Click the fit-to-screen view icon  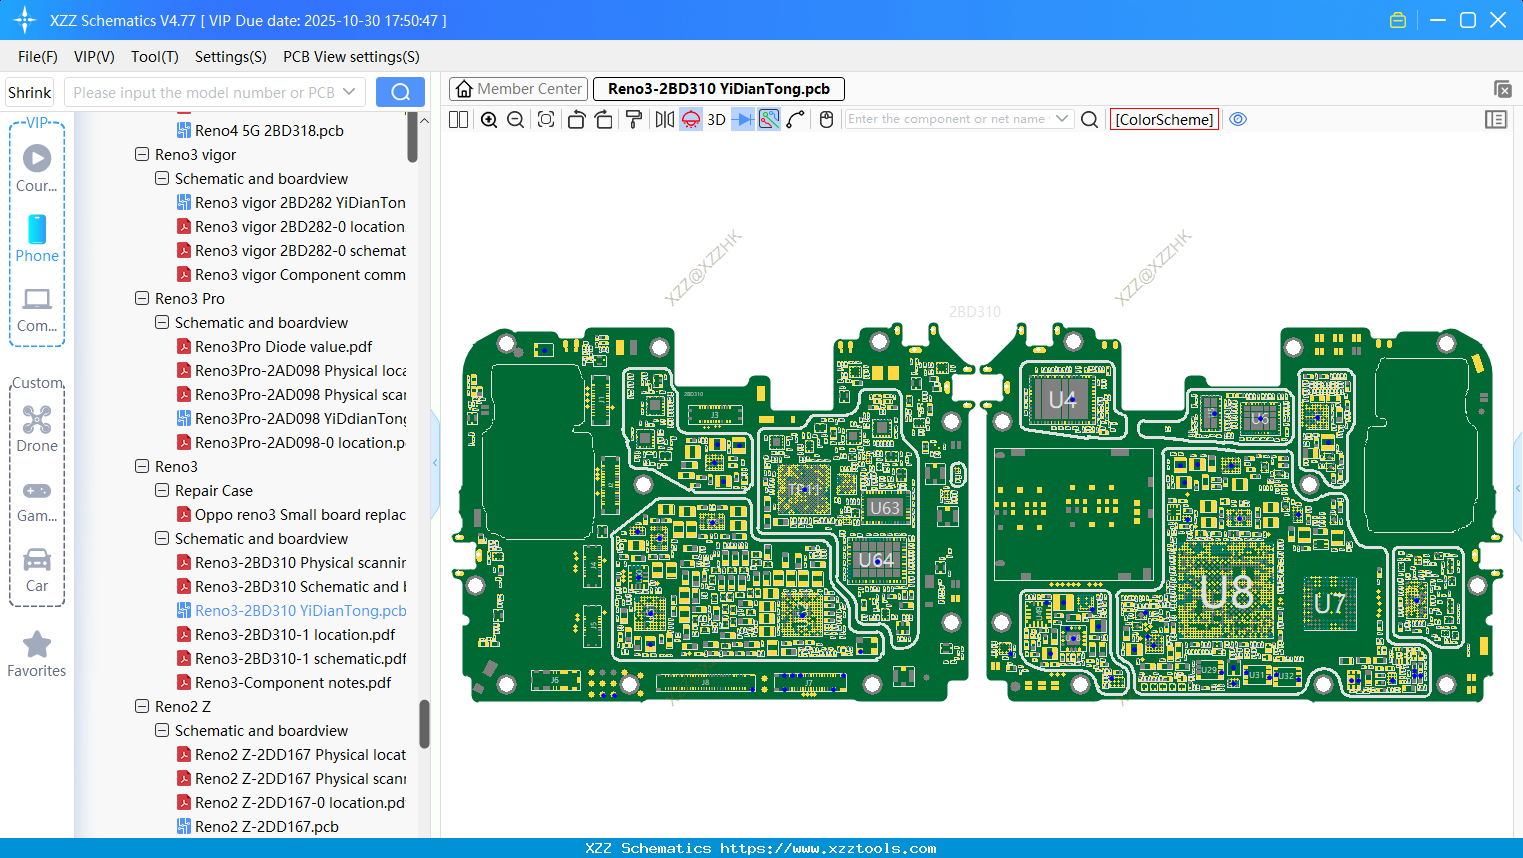point(546,120)
